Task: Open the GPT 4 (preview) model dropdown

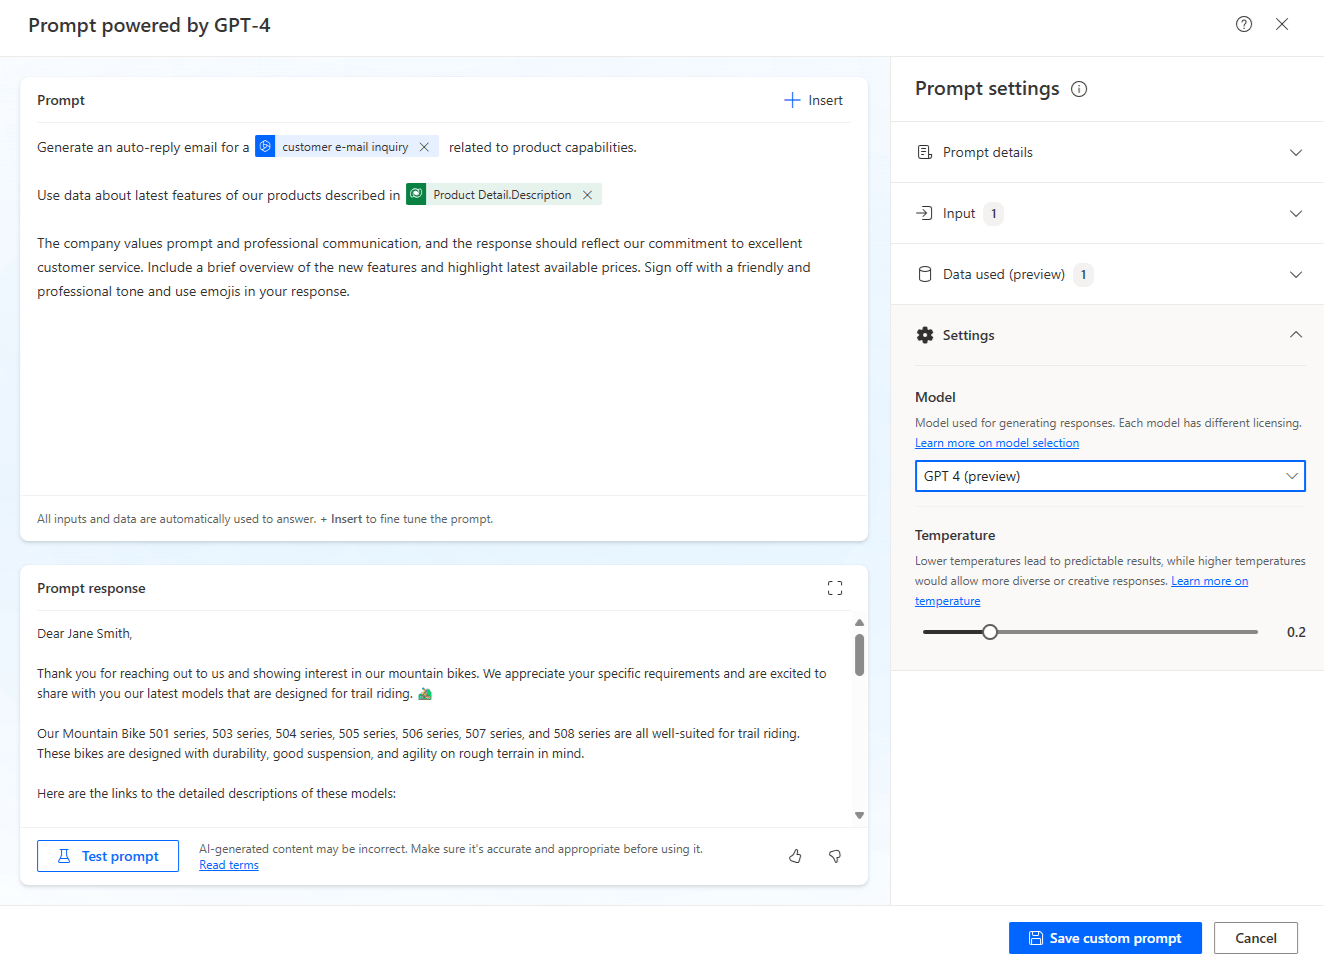Action: point(1110,476)
